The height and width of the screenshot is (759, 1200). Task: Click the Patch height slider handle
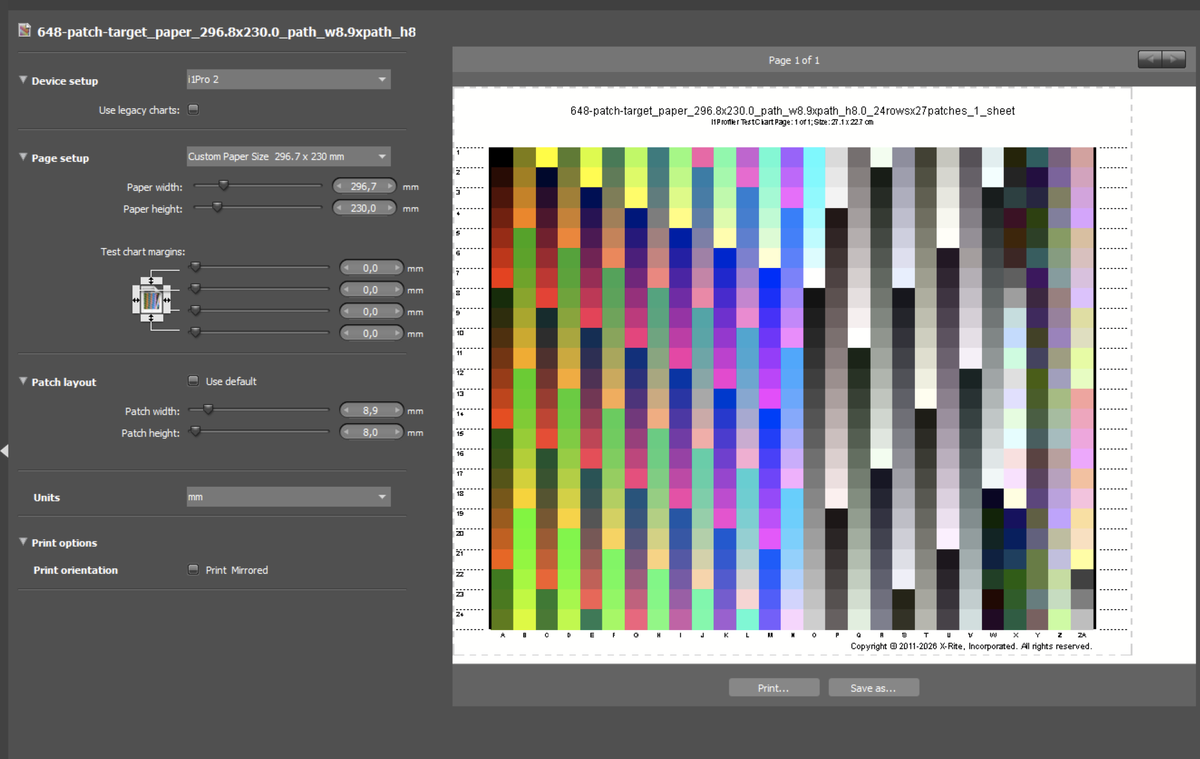click(x=196, y=431)
